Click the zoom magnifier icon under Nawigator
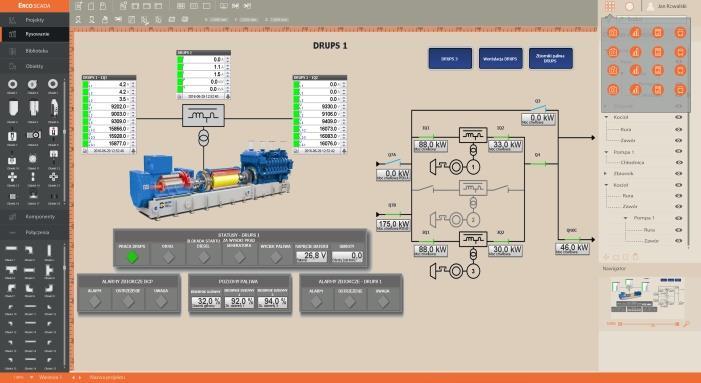This screenshot has width=701, height=383. tap(686, 324)
